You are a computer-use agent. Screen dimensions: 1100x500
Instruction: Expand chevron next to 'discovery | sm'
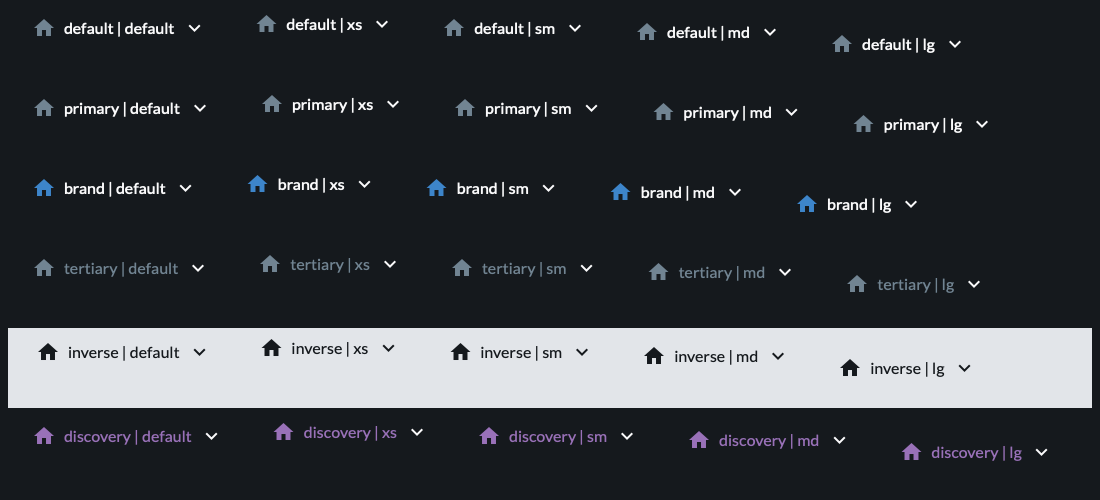(x=627, y=436)
